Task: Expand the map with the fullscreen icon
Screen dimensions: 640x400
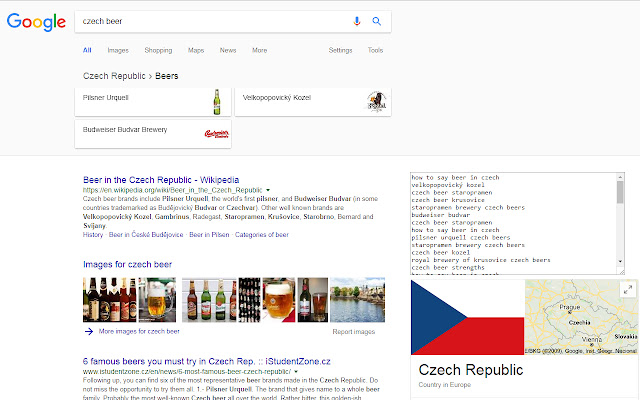Action: (x=628, y=289)
